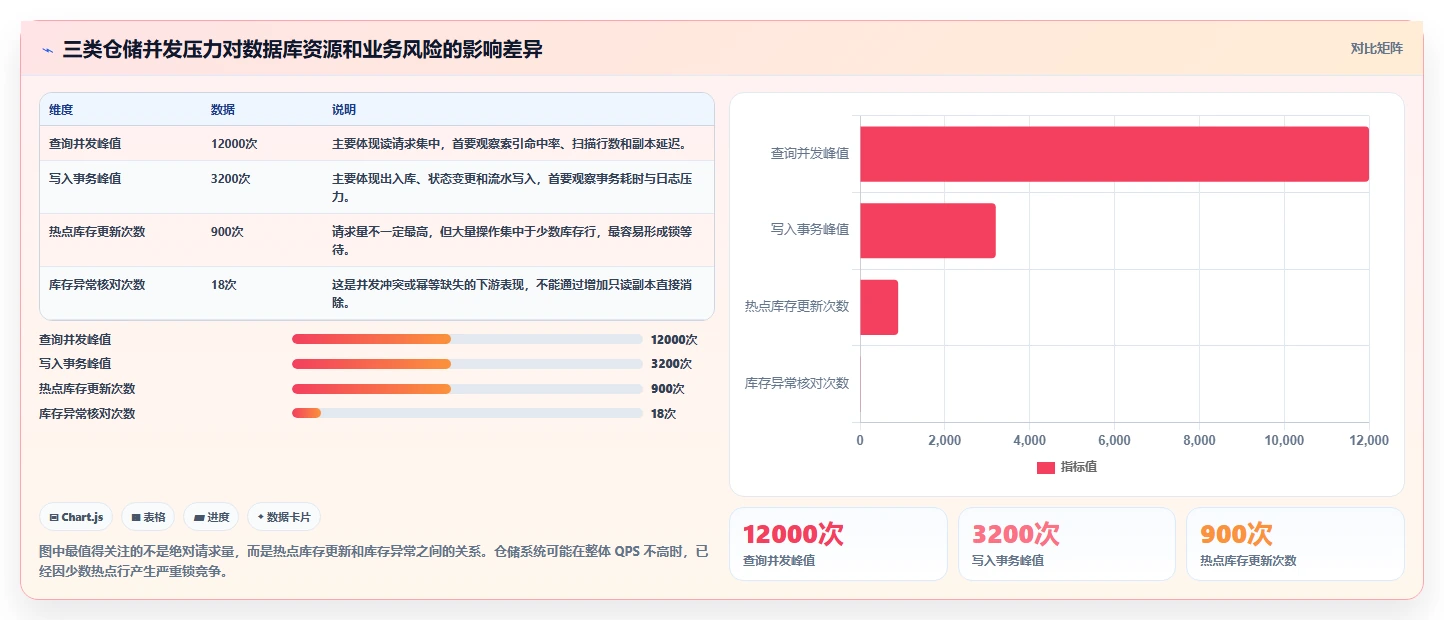Click table cell 热点库存更新次数
This screenshot has width=1444, height=620.
pyautogui.click(x=97, y=232)
